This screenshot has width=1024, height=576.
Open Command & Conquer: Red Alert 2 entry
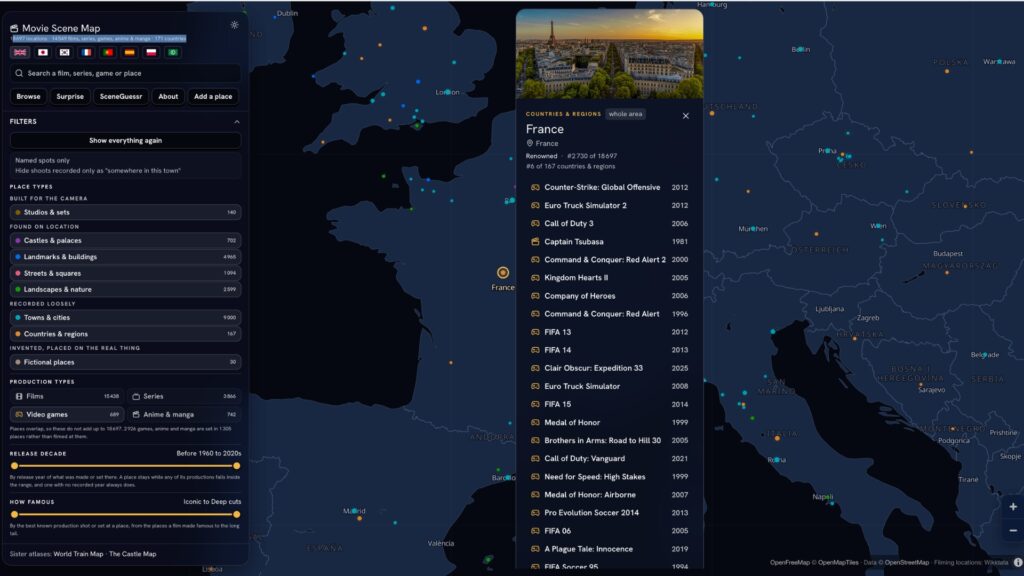click(609, 259)
